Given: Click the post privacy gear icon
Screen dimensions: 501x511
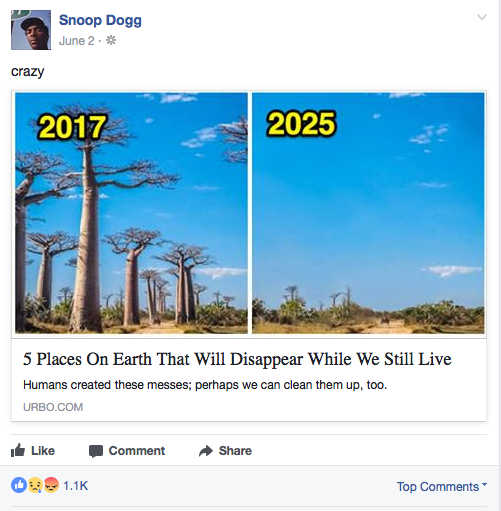Looking at the screenshot, I should click(111, 41).
